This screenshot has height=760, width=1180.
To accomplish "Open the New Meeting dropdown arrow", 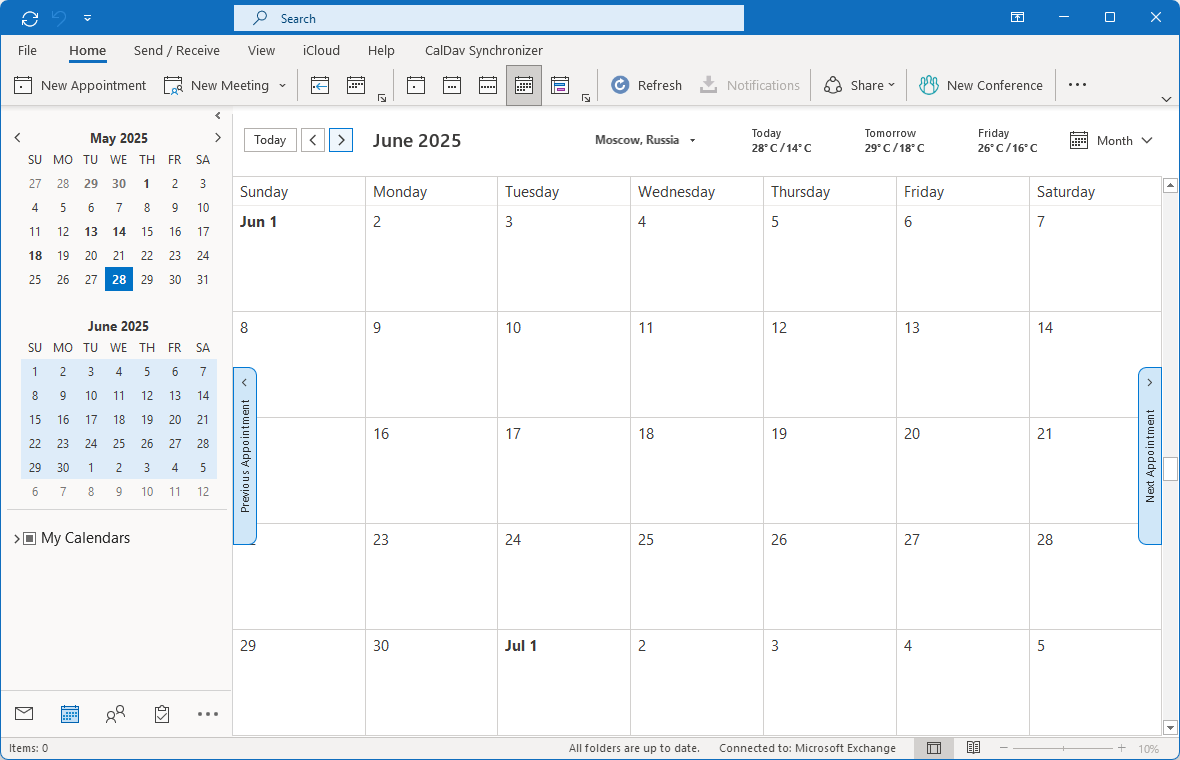I will [x=283, y=86].
